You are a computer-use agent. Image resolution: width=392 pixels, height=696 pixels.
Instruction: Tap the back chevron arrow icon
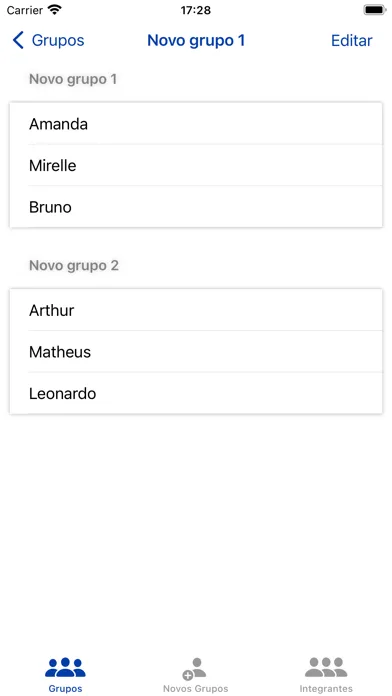pos(18,40)
